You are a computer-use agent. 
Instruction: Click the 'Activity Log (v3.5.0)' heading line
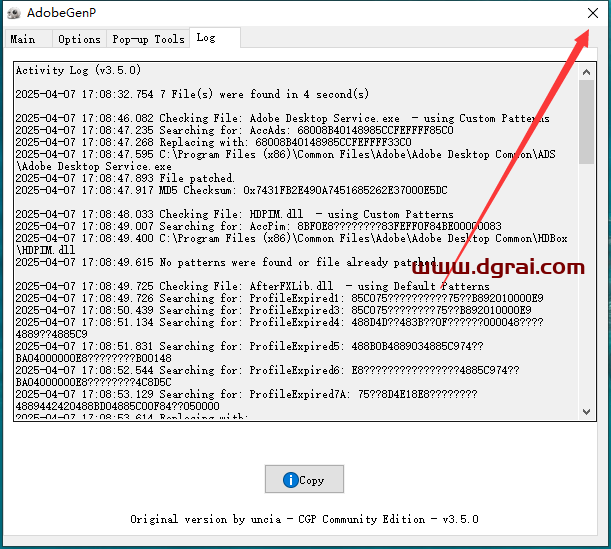point(78,70)
